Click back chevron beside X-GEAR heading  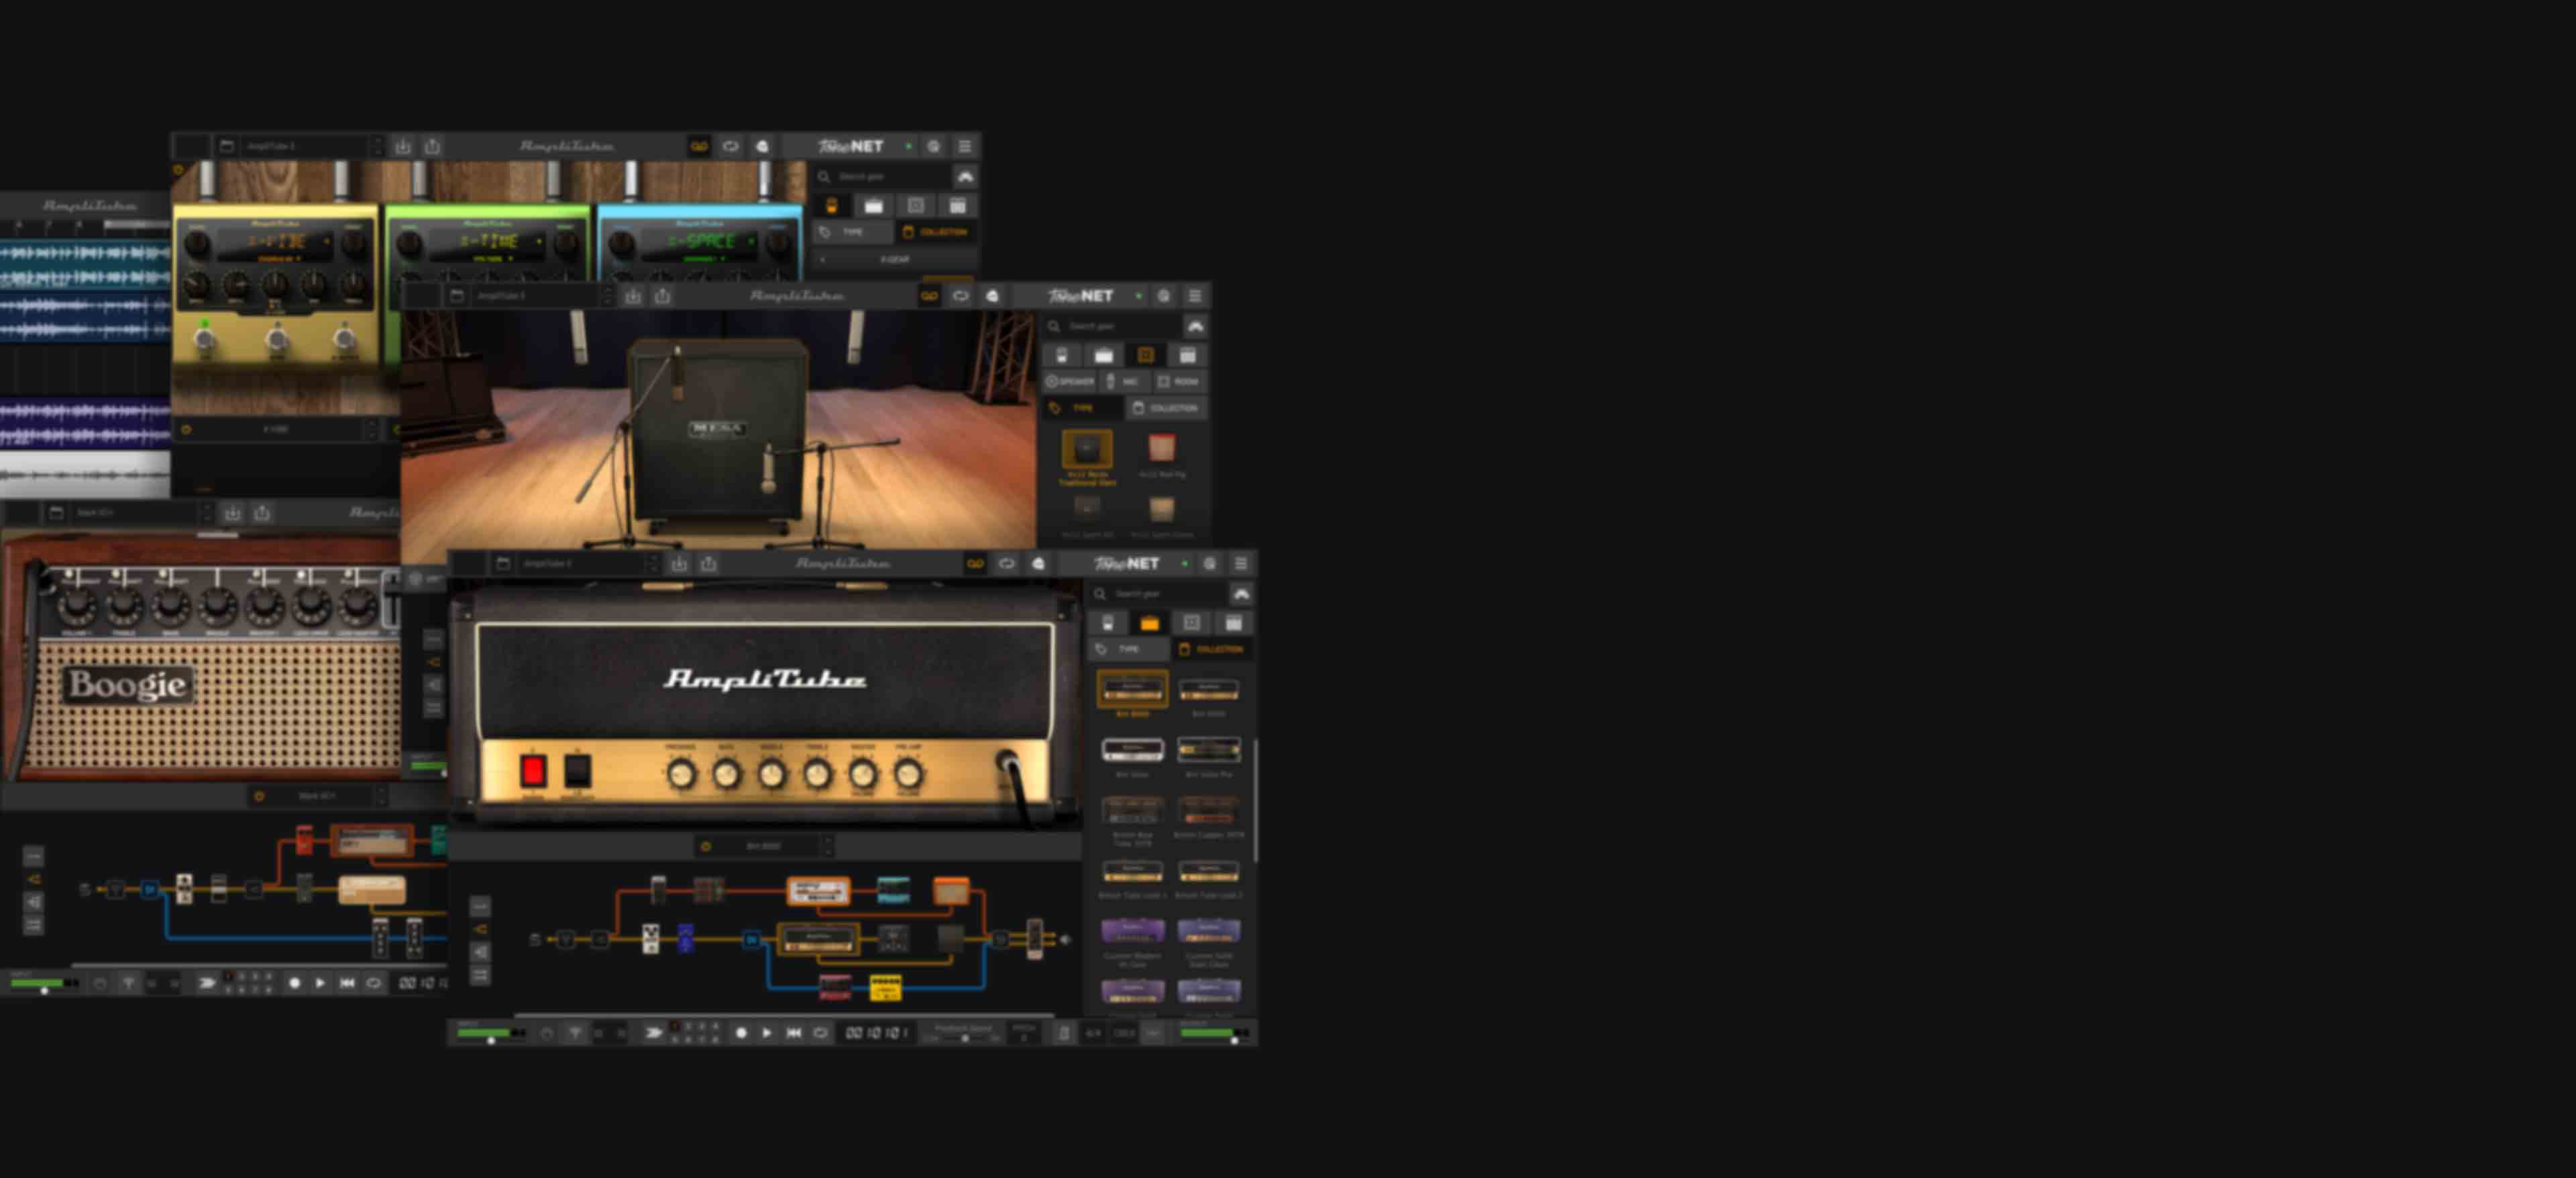click(823, 260)
